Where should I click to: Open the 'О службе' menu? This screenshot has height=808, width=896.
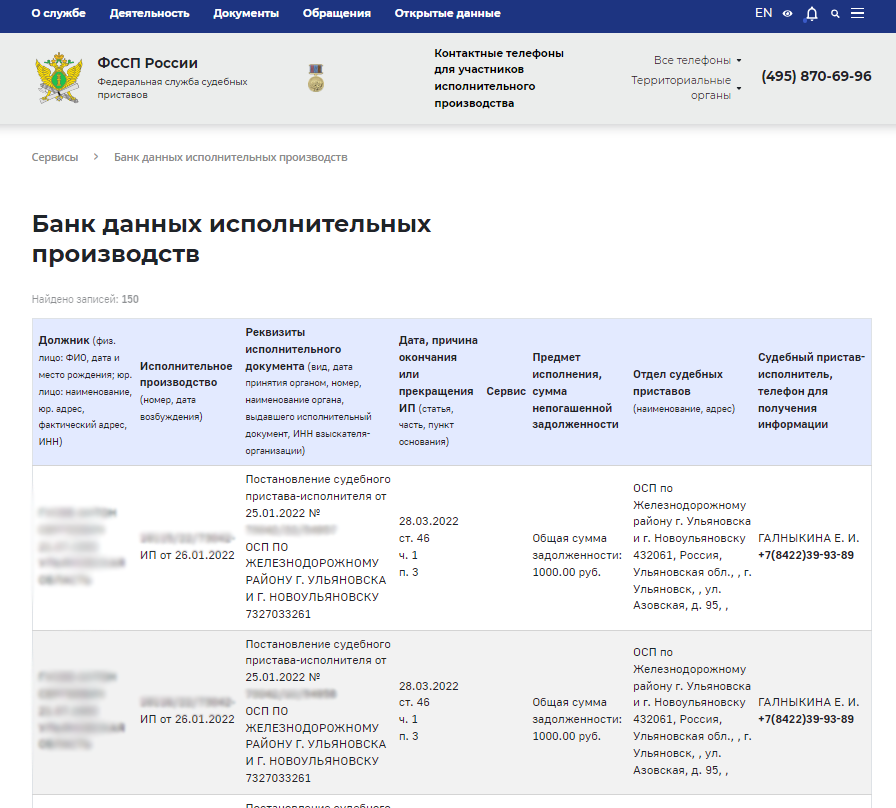point(58,13)
